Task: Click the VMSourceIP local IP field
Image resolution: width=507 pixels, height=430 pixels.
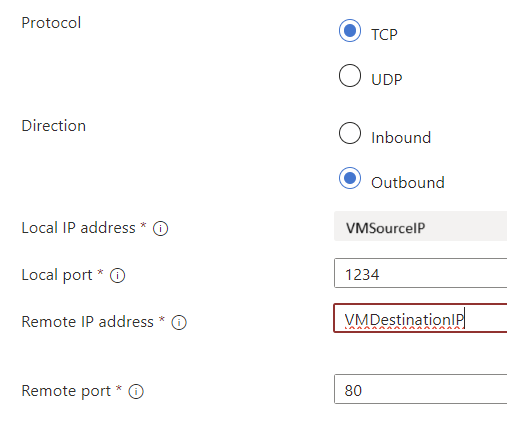Action: point(420,226)
